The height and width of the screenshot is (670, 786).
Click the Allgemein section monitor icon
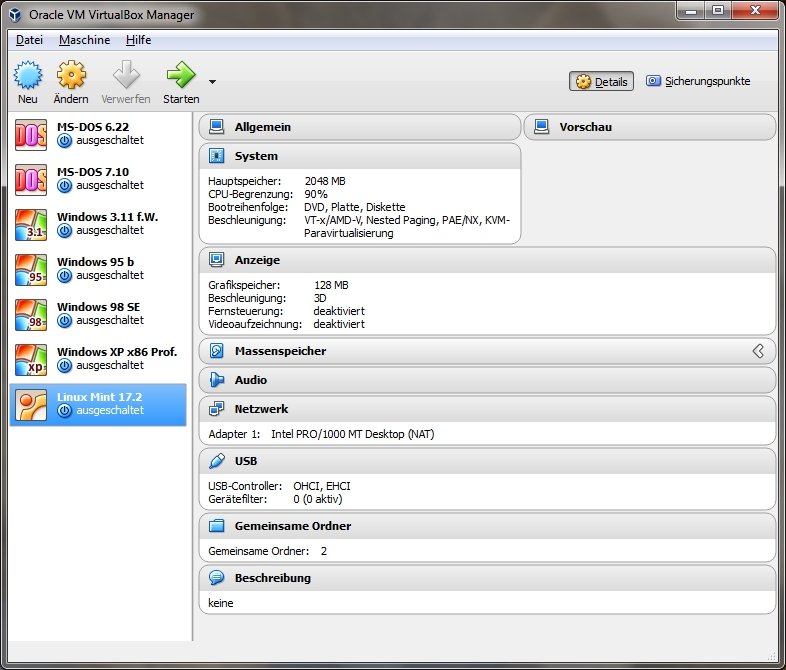pyautogui.click(x=217, y=127)
